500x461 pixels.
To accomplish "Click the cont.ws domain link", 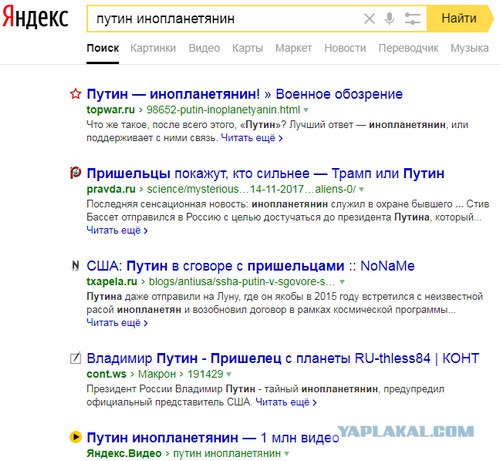I will tap(106, 374).
